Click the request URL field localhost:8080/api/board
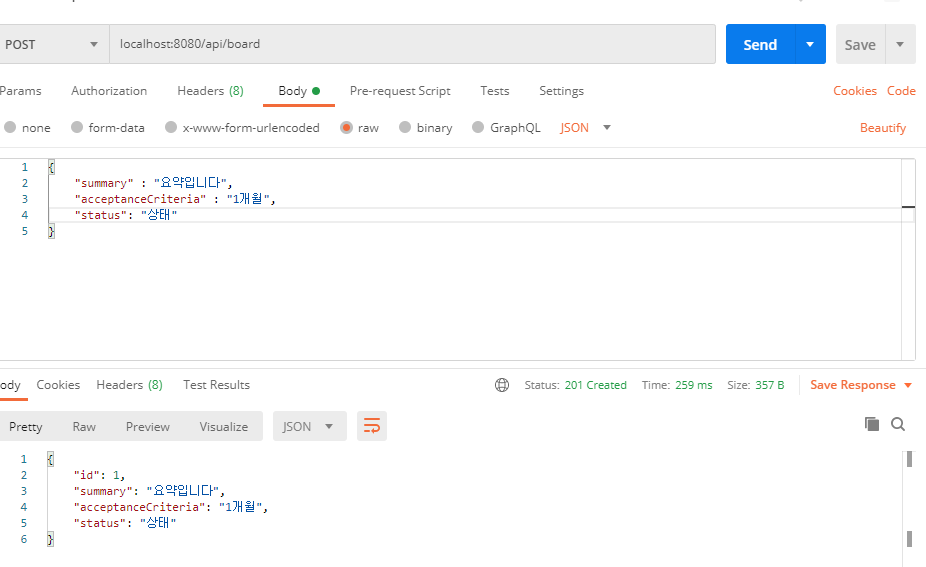Image resolution: width=926 pixels, height=567 pixels. [412, 44]
